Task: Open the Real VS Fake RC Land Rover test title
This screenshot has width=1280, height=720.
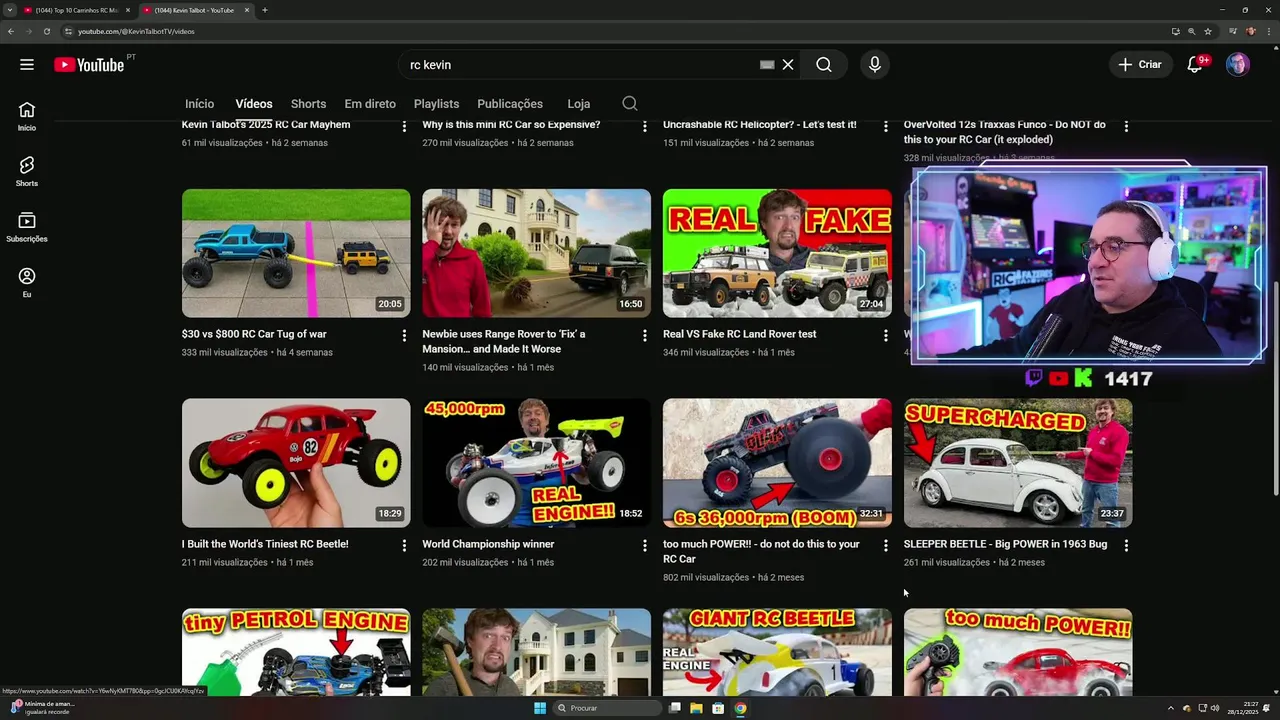Action: tap(740, 334)
